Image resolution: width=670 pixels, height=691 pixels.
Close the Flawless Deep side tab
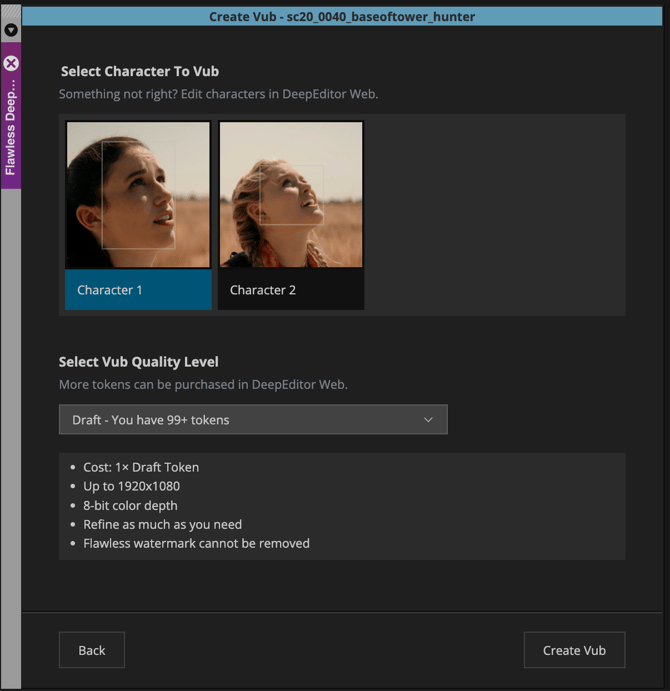coord(11,63)
